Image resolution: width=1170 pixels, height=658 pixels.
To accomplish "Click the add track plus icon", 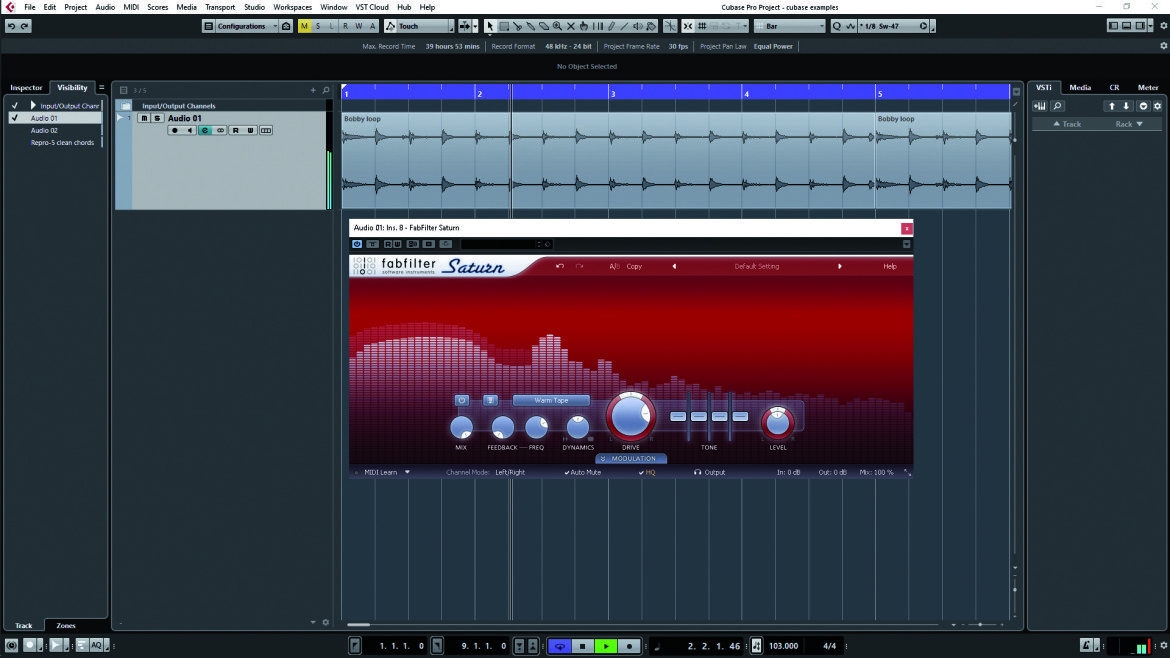I will [313, 90].
